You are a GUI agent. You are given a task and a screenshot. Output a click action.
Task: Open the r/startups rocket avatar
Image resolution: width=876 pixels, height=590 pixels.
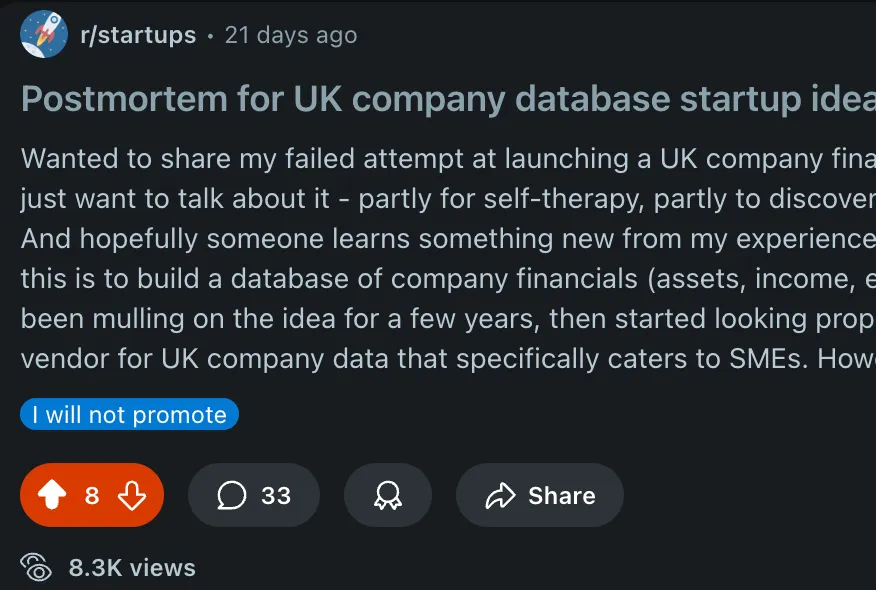(x=44, y=35)
